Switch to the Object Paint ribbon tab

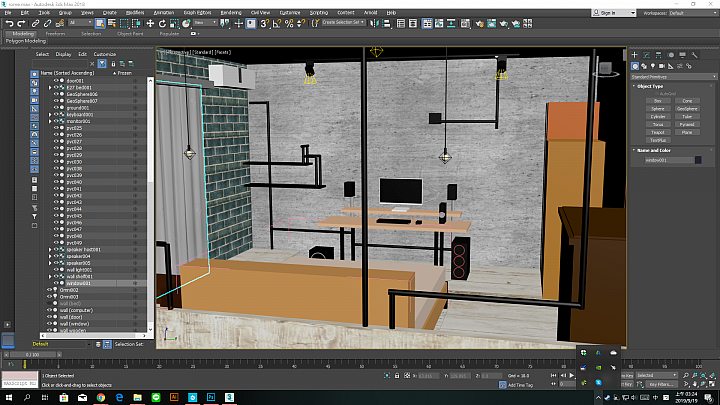tap(130, 34)
